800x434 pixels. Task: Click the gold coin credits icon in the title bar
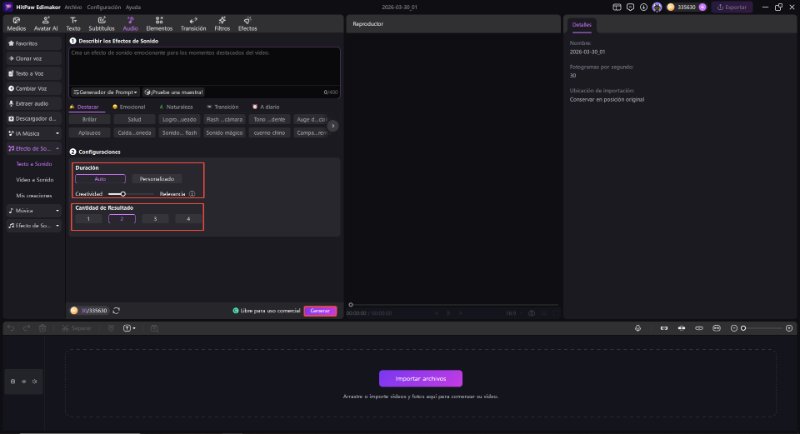coord(670,7)
